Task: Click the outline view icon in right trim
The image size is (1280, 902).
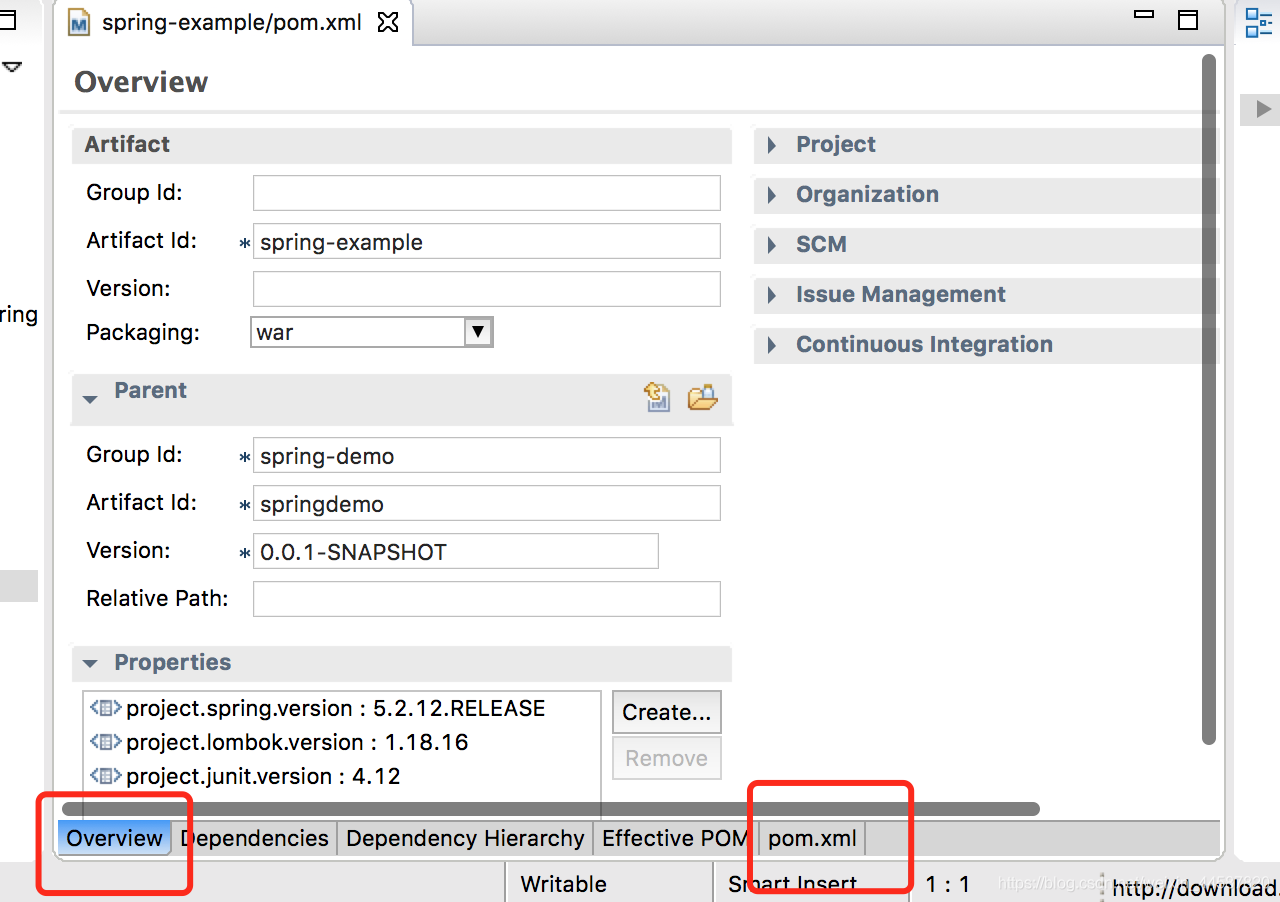Action: [1258, 21]
